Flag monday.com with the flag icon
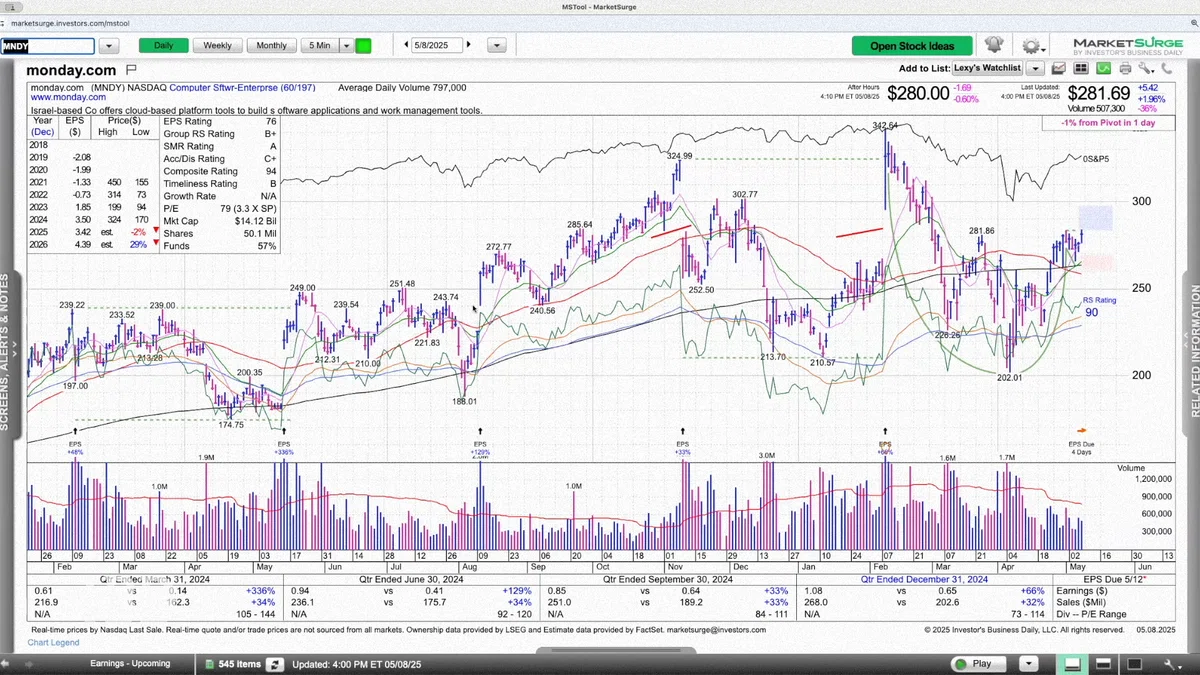Image resolution: width=1200 pixels, height=675 pixels. point(131,70)
